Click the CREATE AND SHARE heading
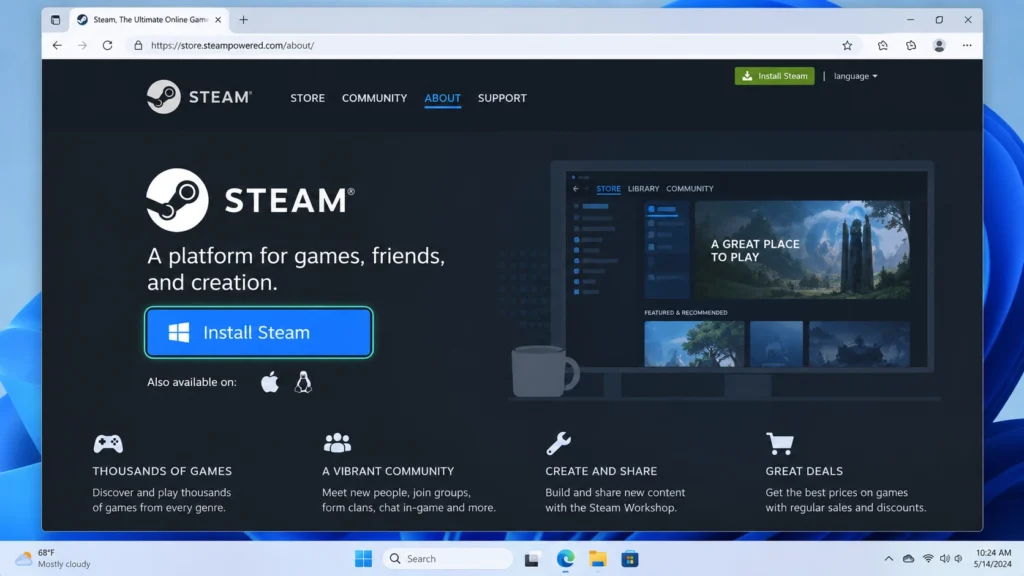 (x=601, y=471)
